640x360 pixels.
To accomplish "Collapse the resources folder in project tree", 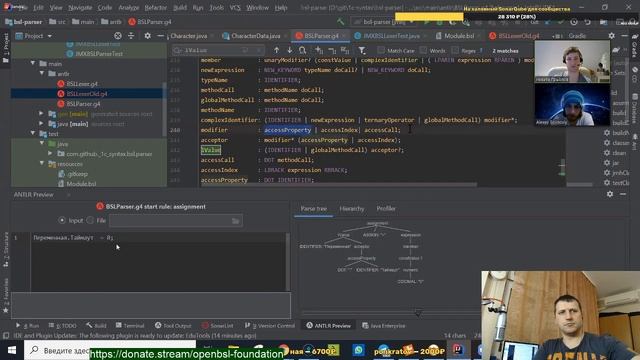I will pyautogui.click(x=42, y=163).
